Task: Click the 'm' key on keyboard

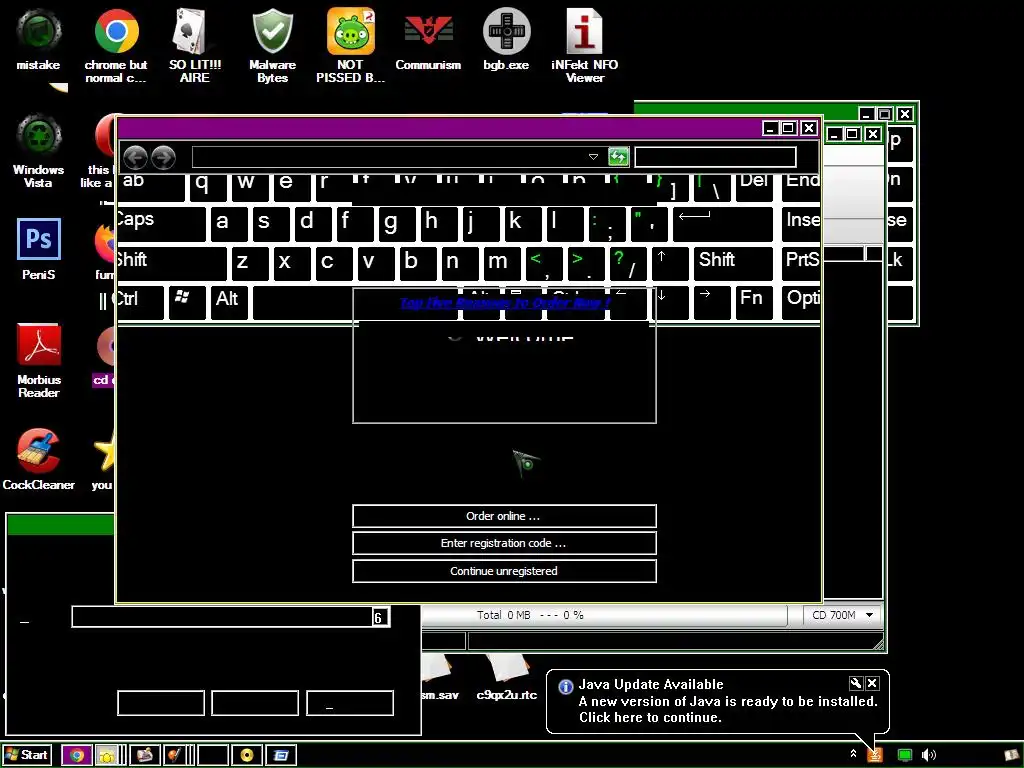Action: point(502,263)
